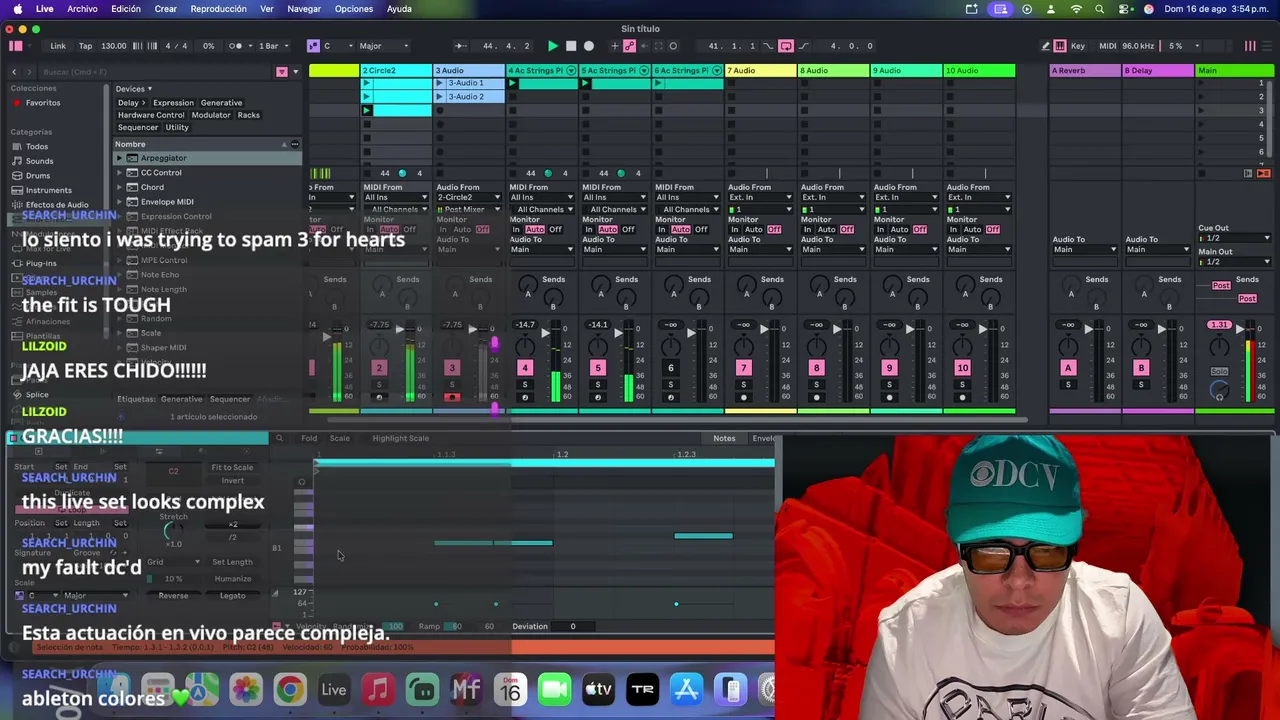Stop playback with the transport Stop button
This screenshot has width=1280, height=720.
coord(571,46)
